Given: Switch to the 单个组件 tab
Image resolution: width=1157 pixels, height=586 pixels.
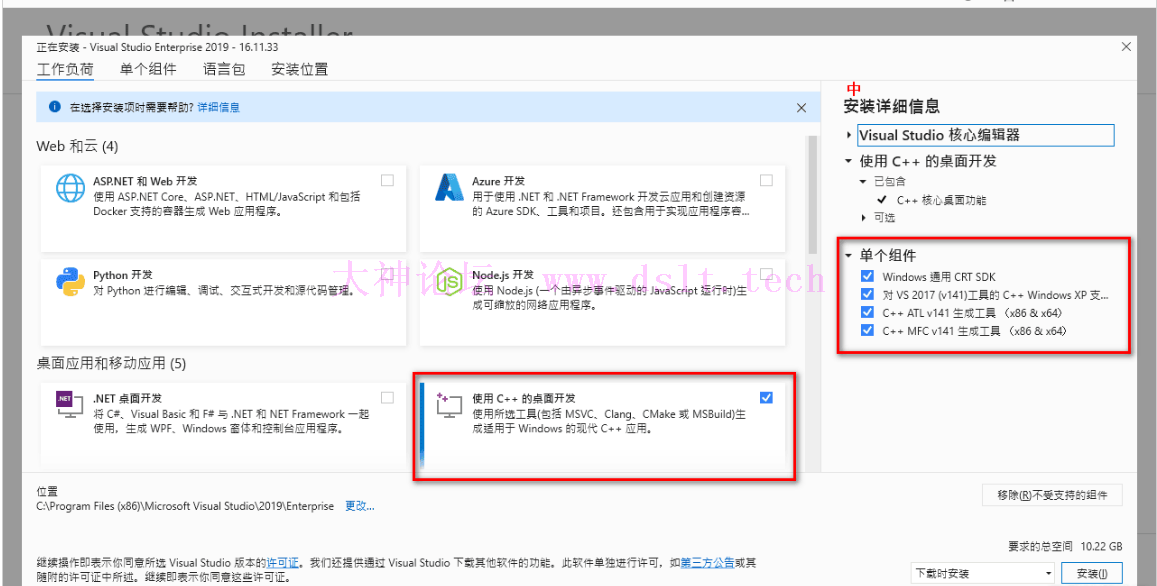Looking at the screenshot, I should 148,70.
